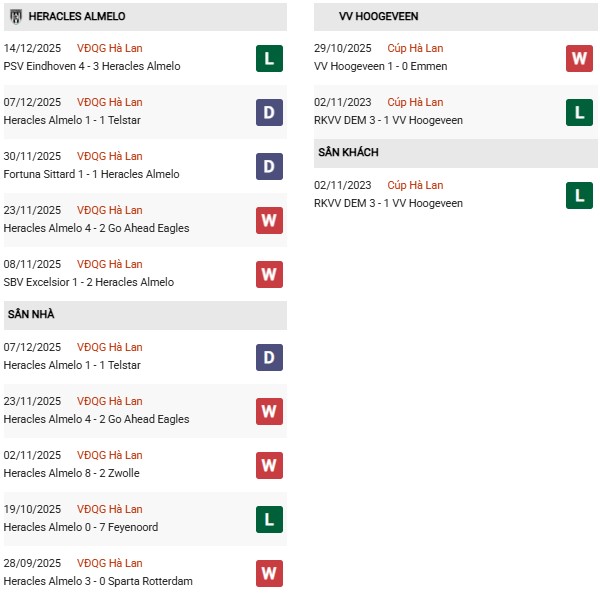The image size is (600, 594).
Task: Click the L badge for Feyenoord match
Action: 269,519
